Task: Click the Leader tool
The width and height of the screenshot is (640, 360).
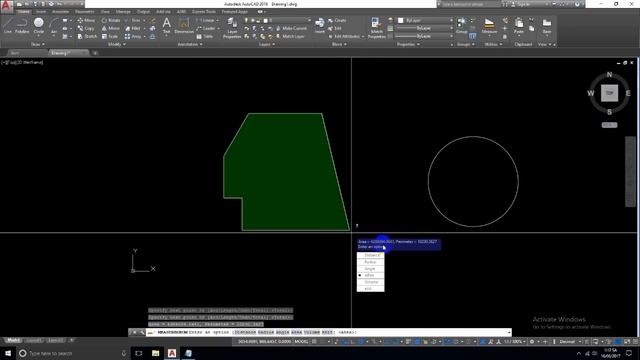Action: click(205, 28)
